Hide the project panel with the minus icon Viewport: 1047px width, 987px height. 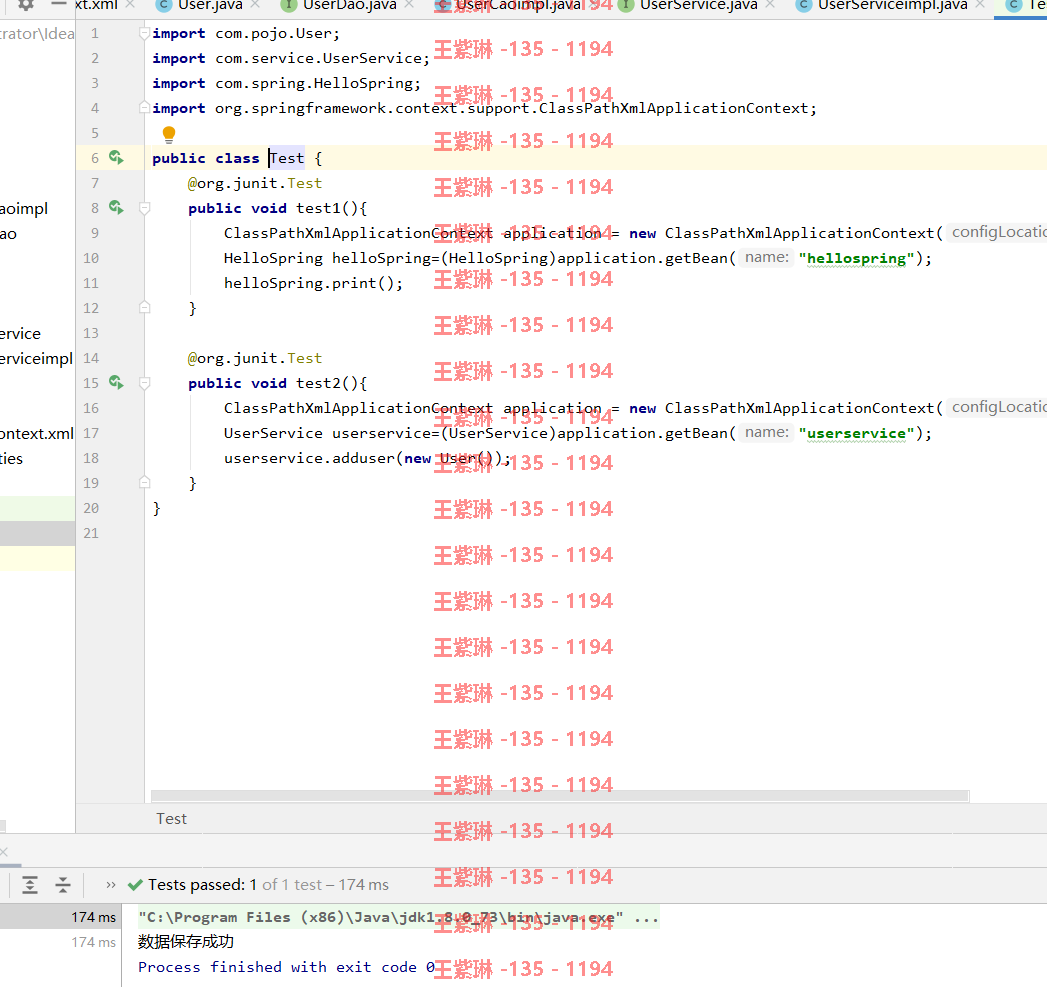point(59,3)
